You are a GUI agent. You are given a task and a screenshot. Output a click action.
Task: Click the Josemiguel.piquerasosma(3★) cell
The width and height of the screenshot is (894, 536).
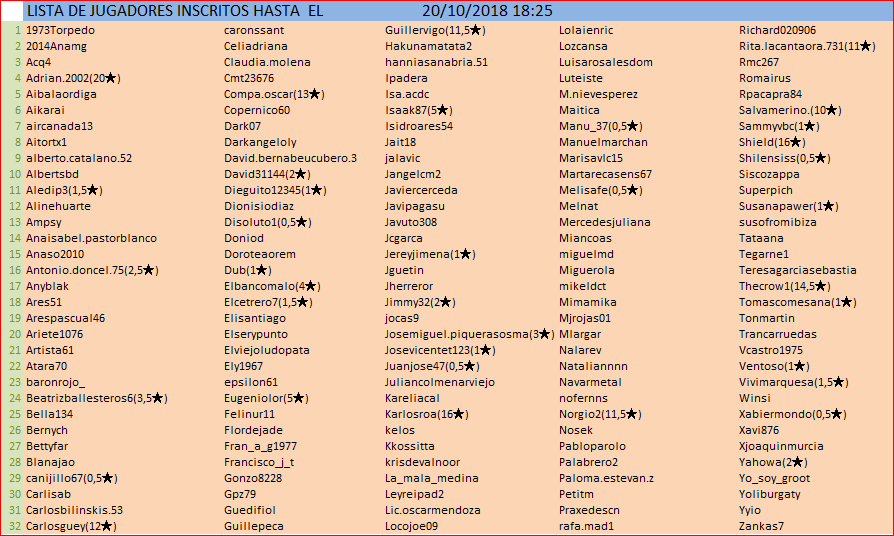tap(469, 334)
